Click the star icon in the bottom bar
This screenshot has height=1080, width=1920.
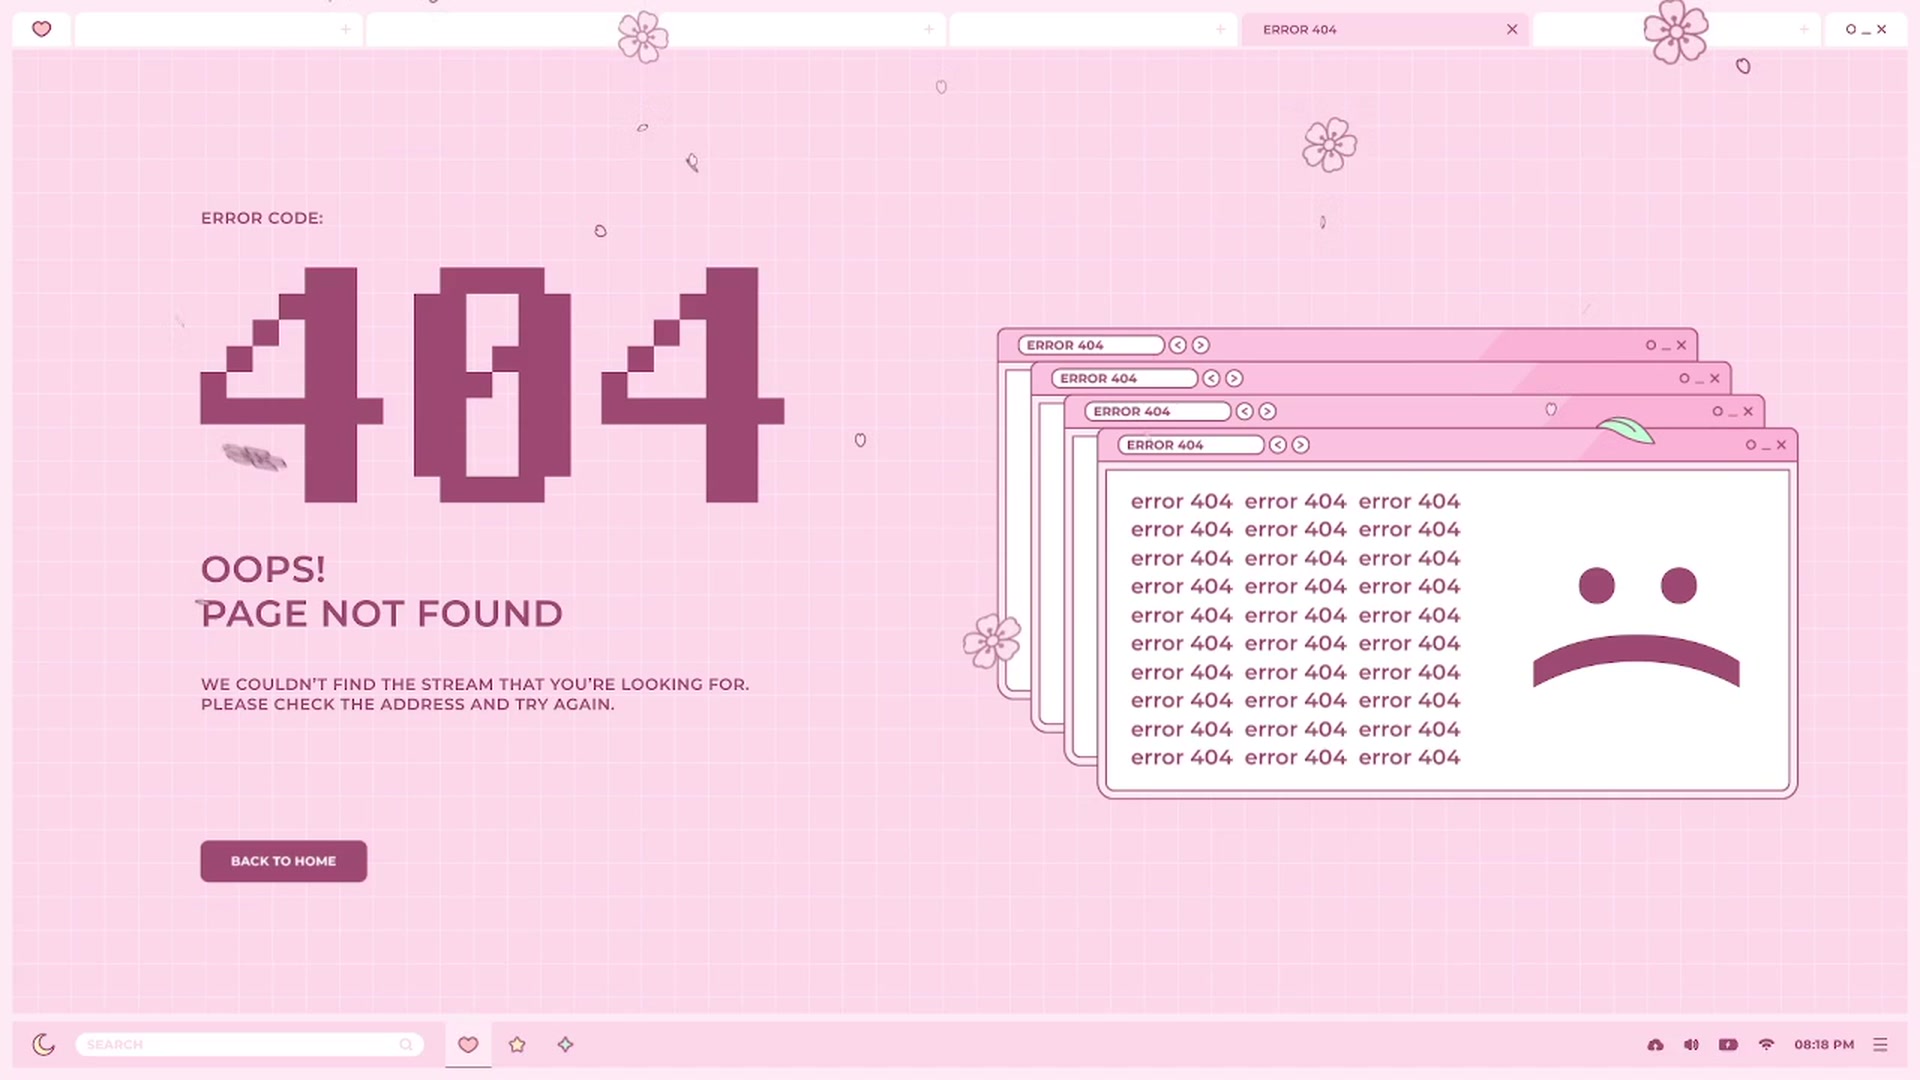(x=517, y=1044)
